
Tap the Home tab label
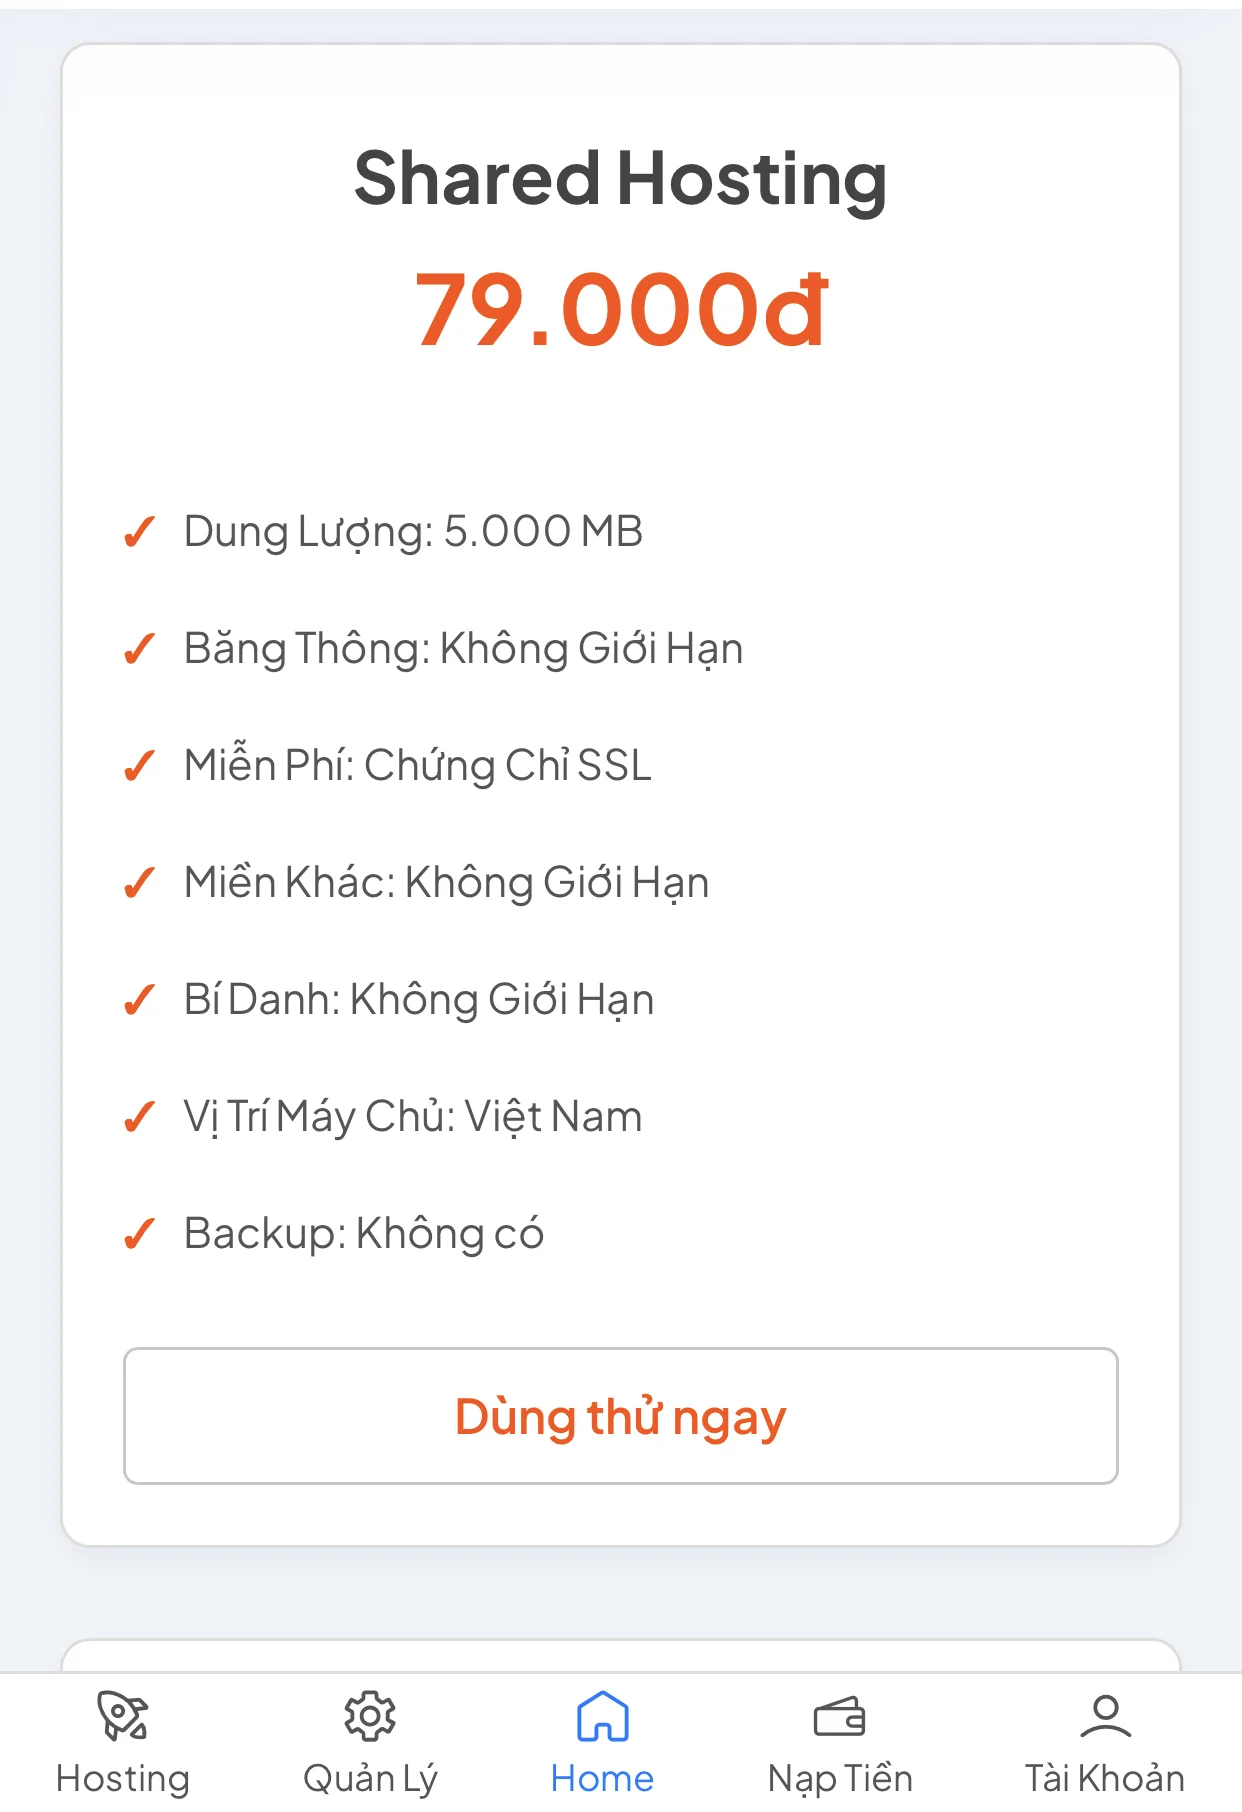602,1778
